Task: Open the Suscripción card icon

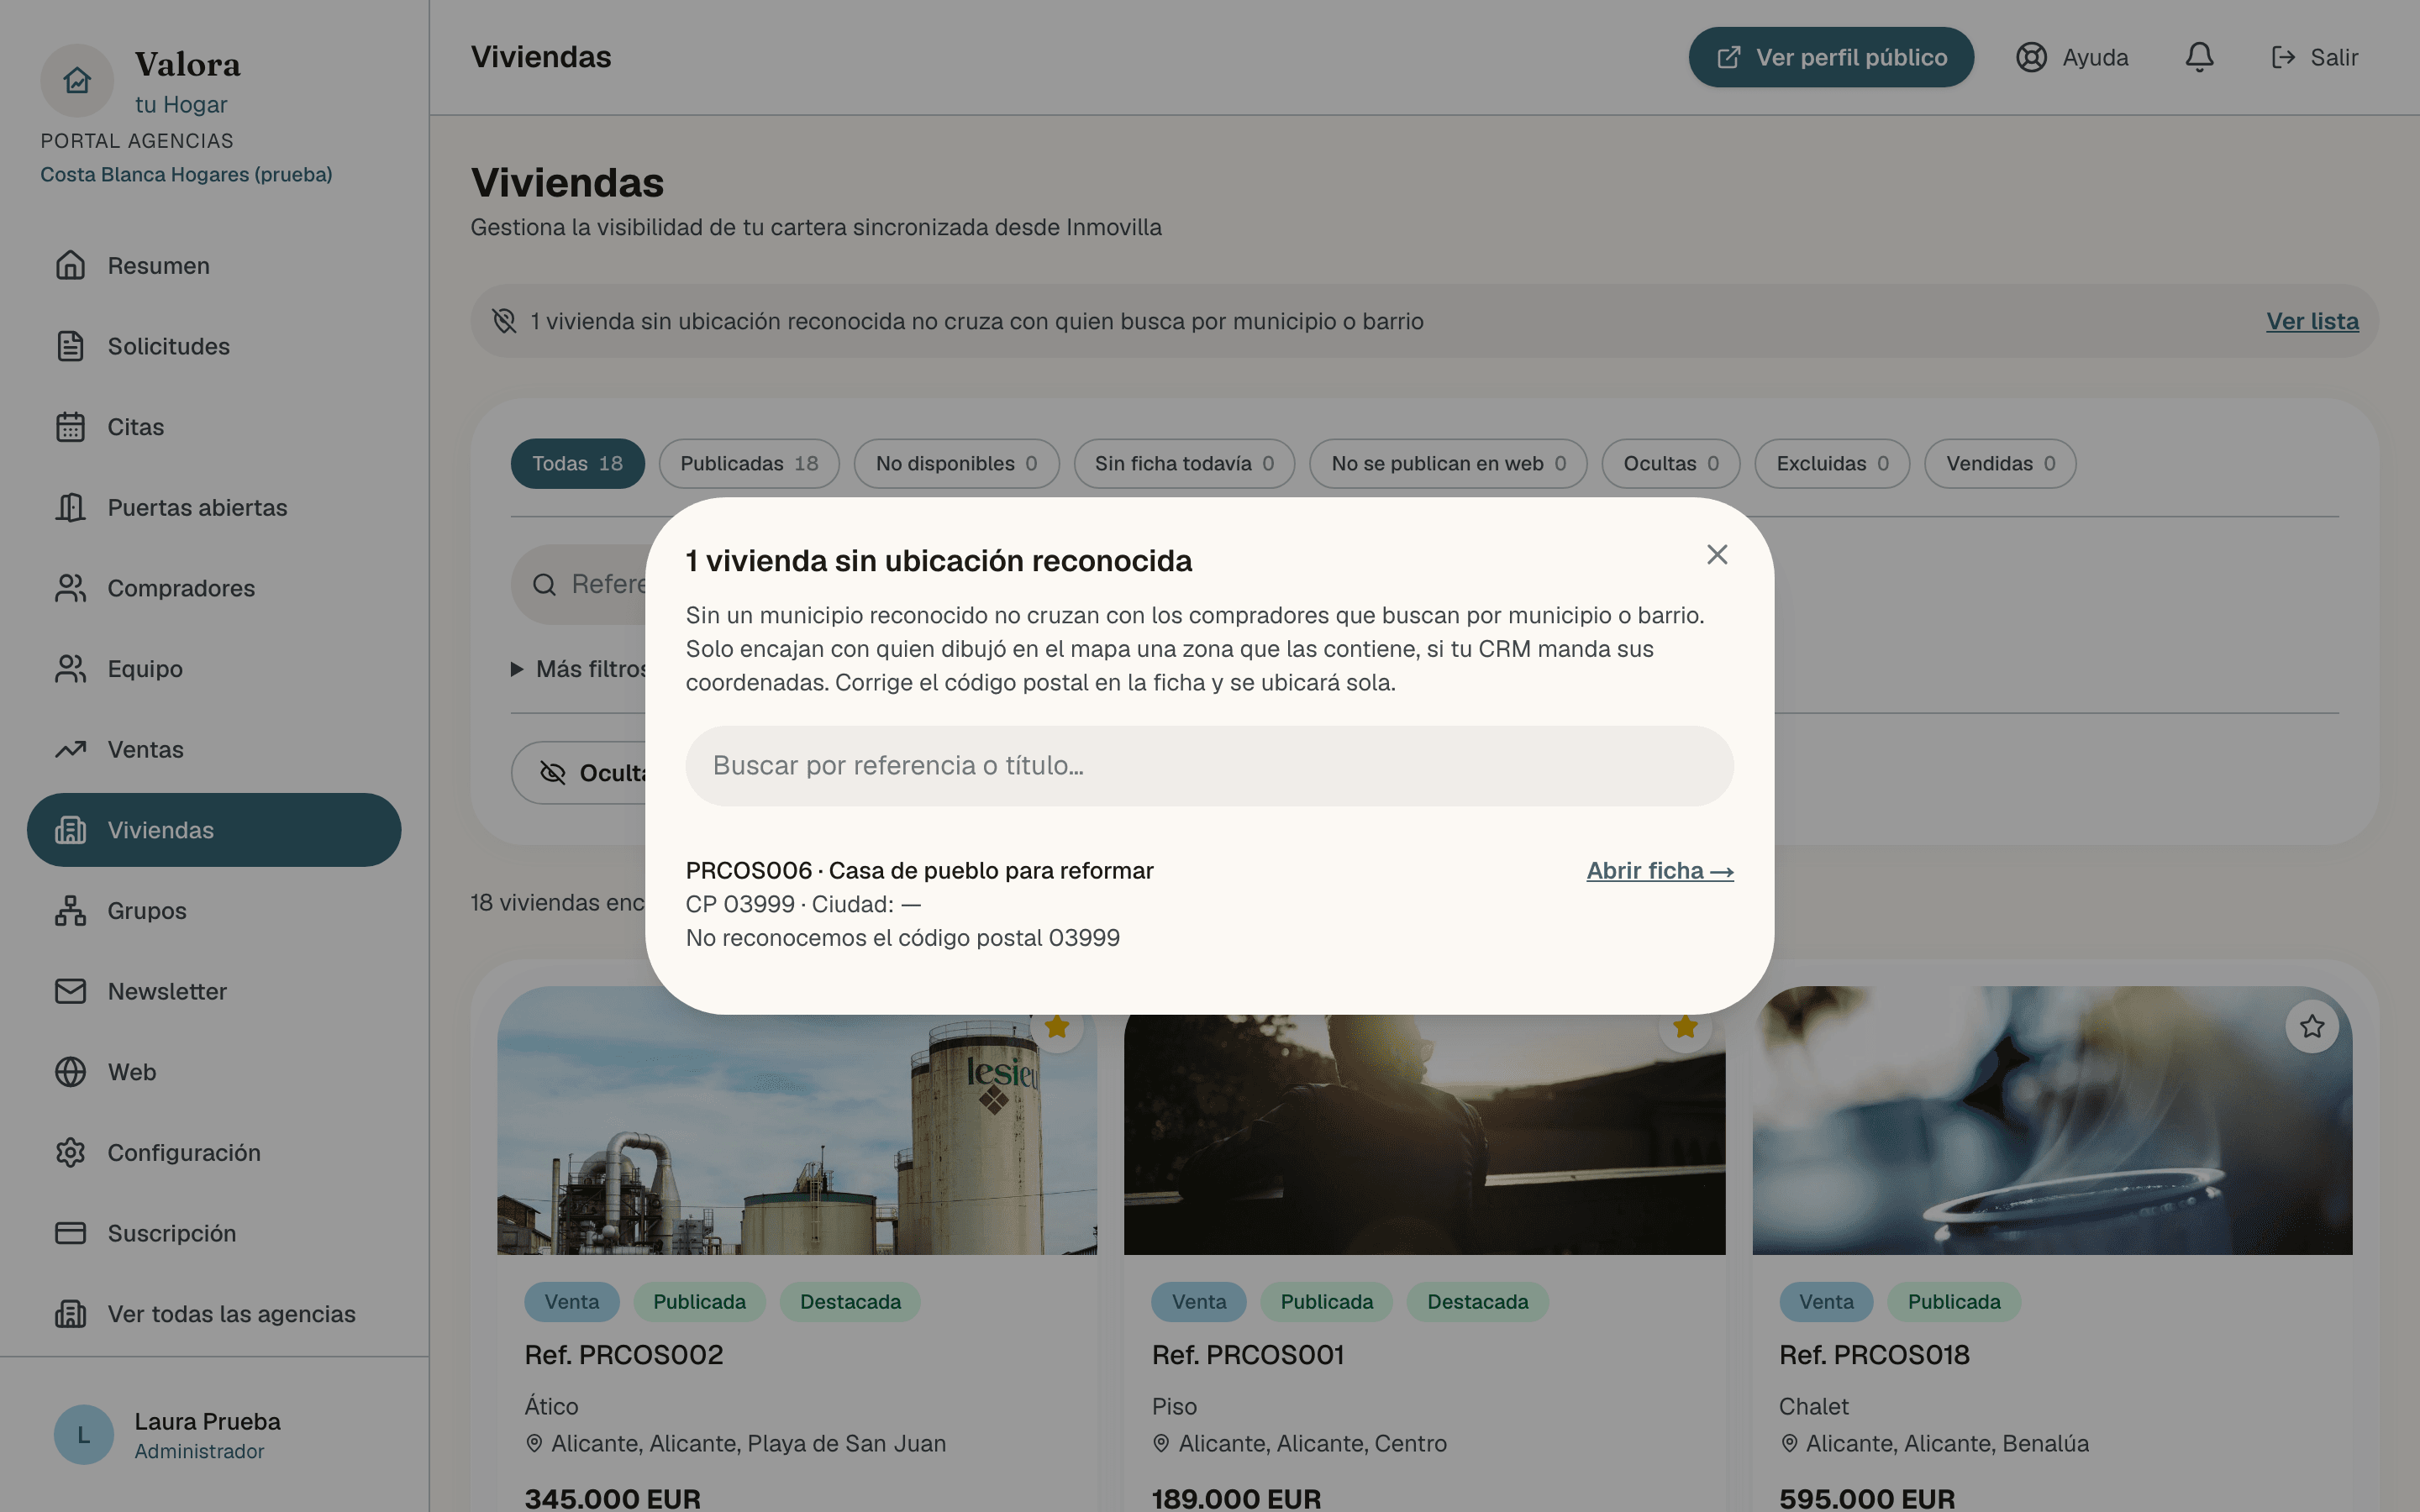Action: [70, 1233]
